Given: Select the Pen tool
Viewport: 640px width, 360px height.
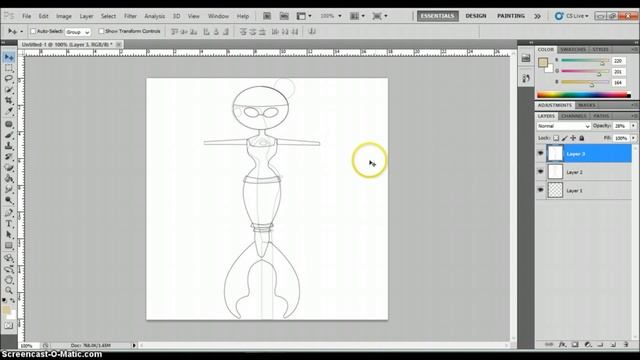Looking at the screenshot, I should [x=9, y=213].
